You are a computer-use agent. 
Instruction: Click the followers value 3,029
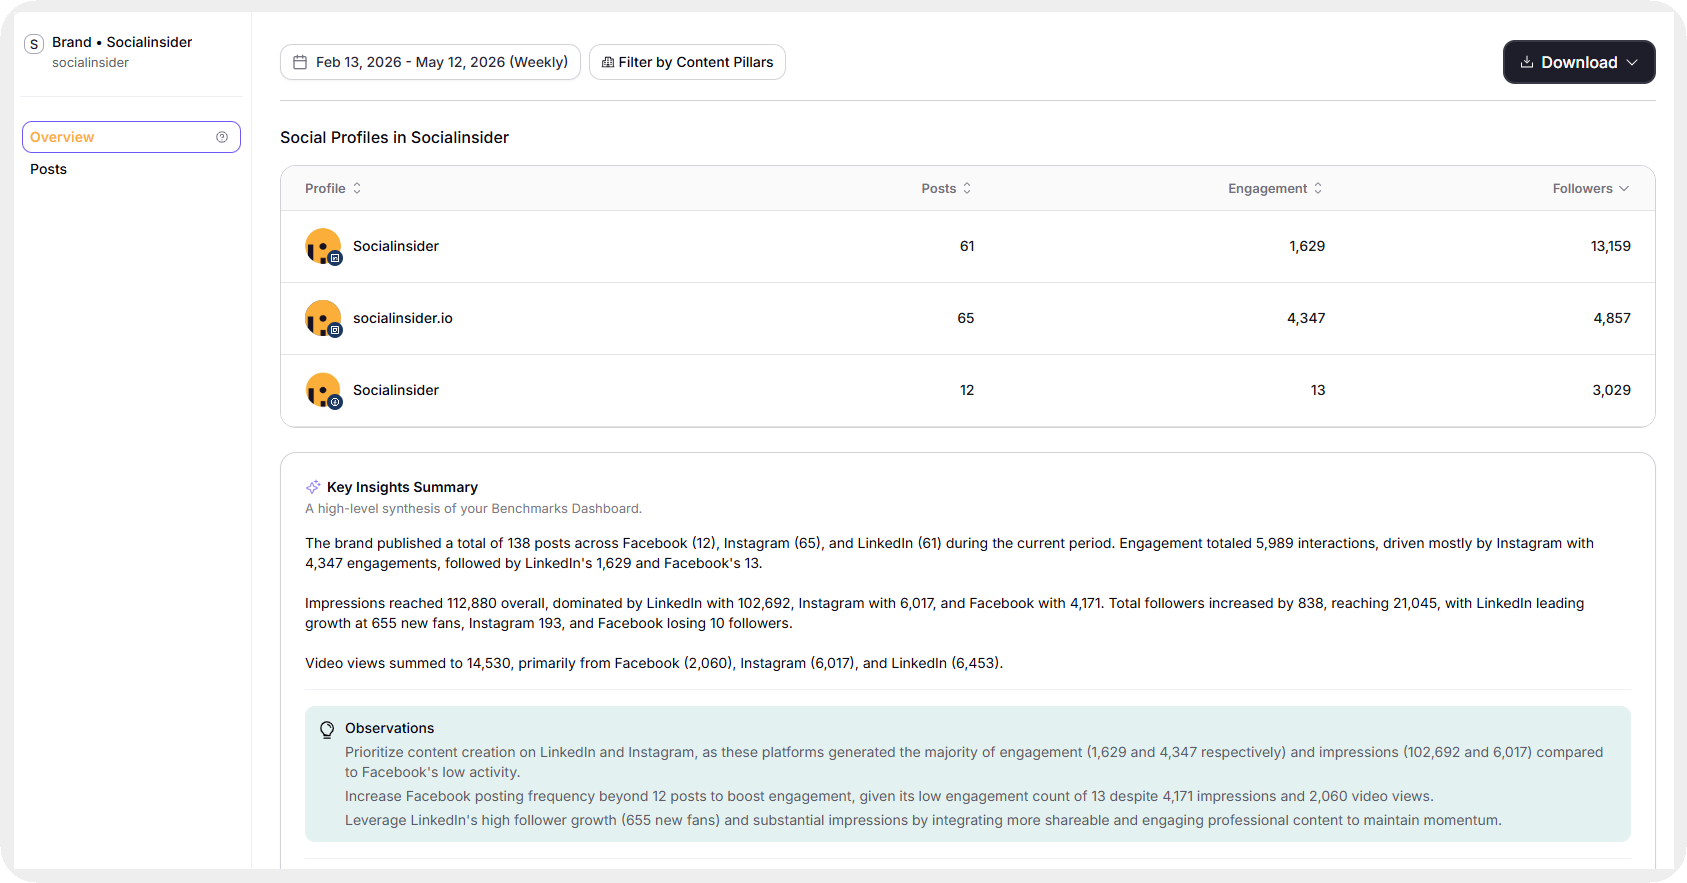pyautogui.click(x=1612, y=390)
